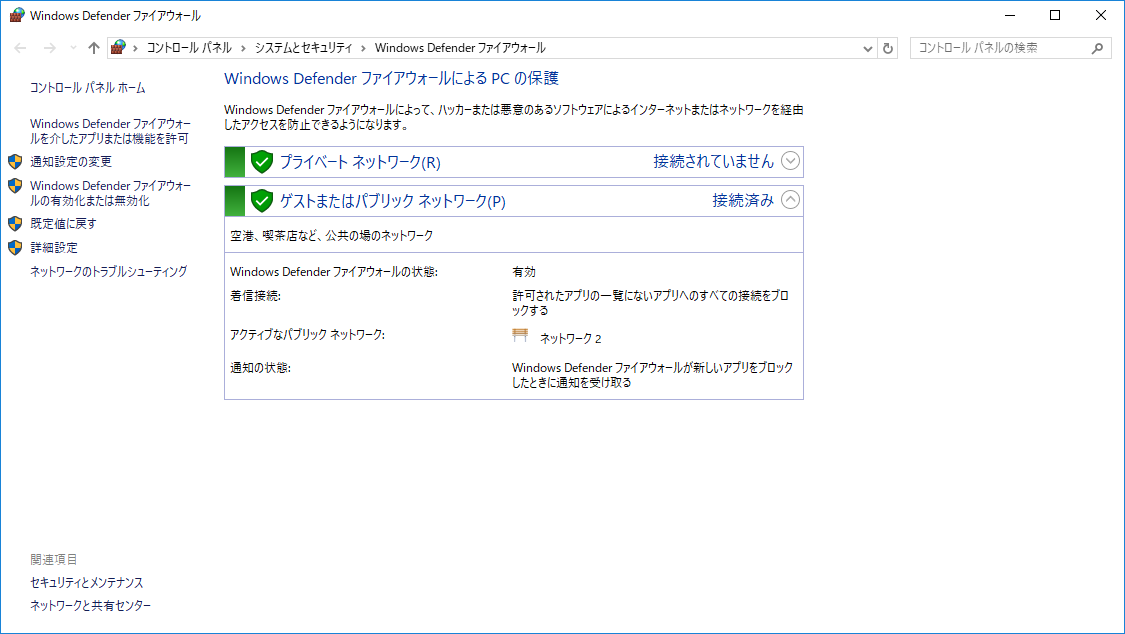Image resolution: width=1125 pixels, height=634 pixels.
Task: Open 通知設定の変更 link
Action: [x=71, y=161]
